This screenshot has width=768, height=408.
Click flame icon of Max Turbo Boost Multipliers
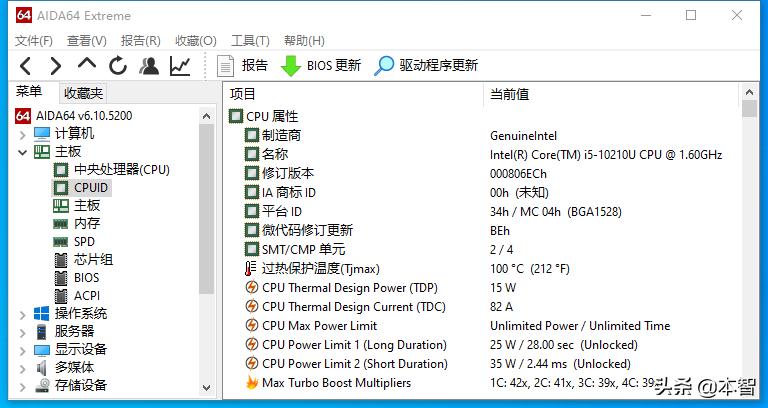[251, 382]
